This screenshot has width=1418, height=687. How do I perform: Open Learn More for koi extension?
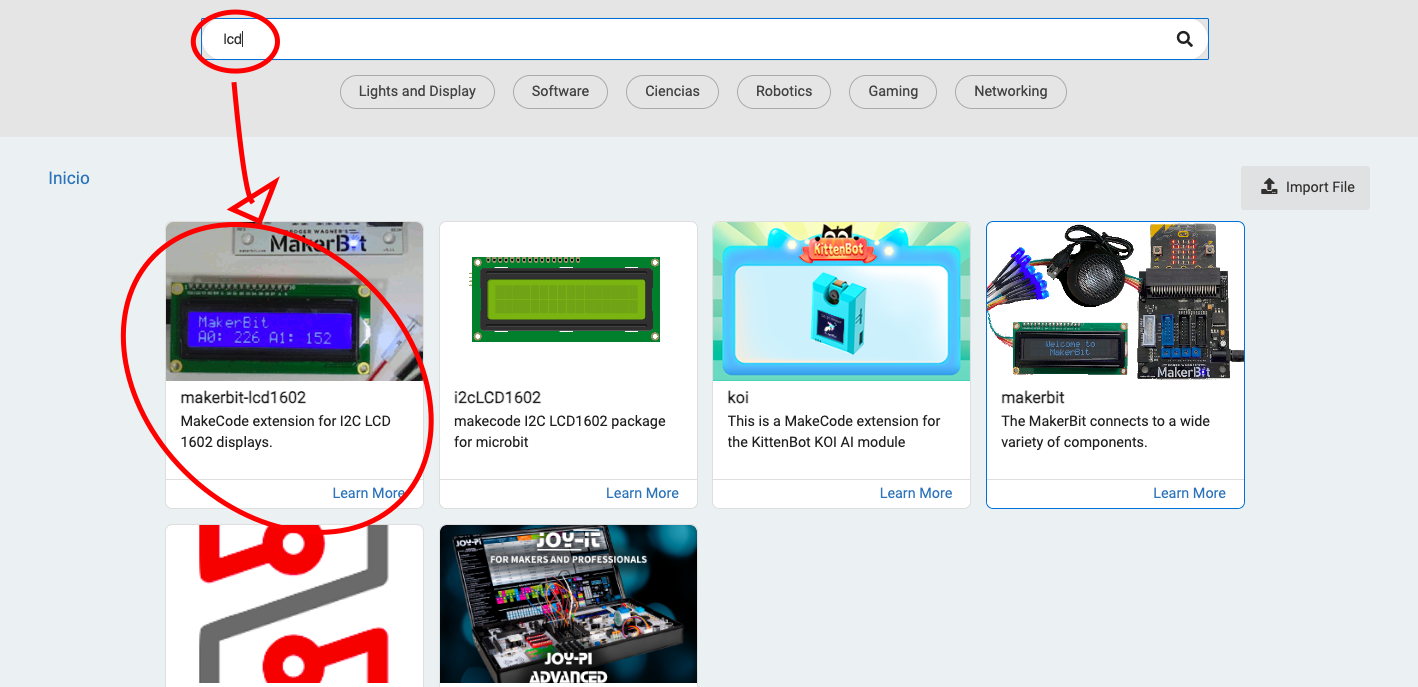915,493
